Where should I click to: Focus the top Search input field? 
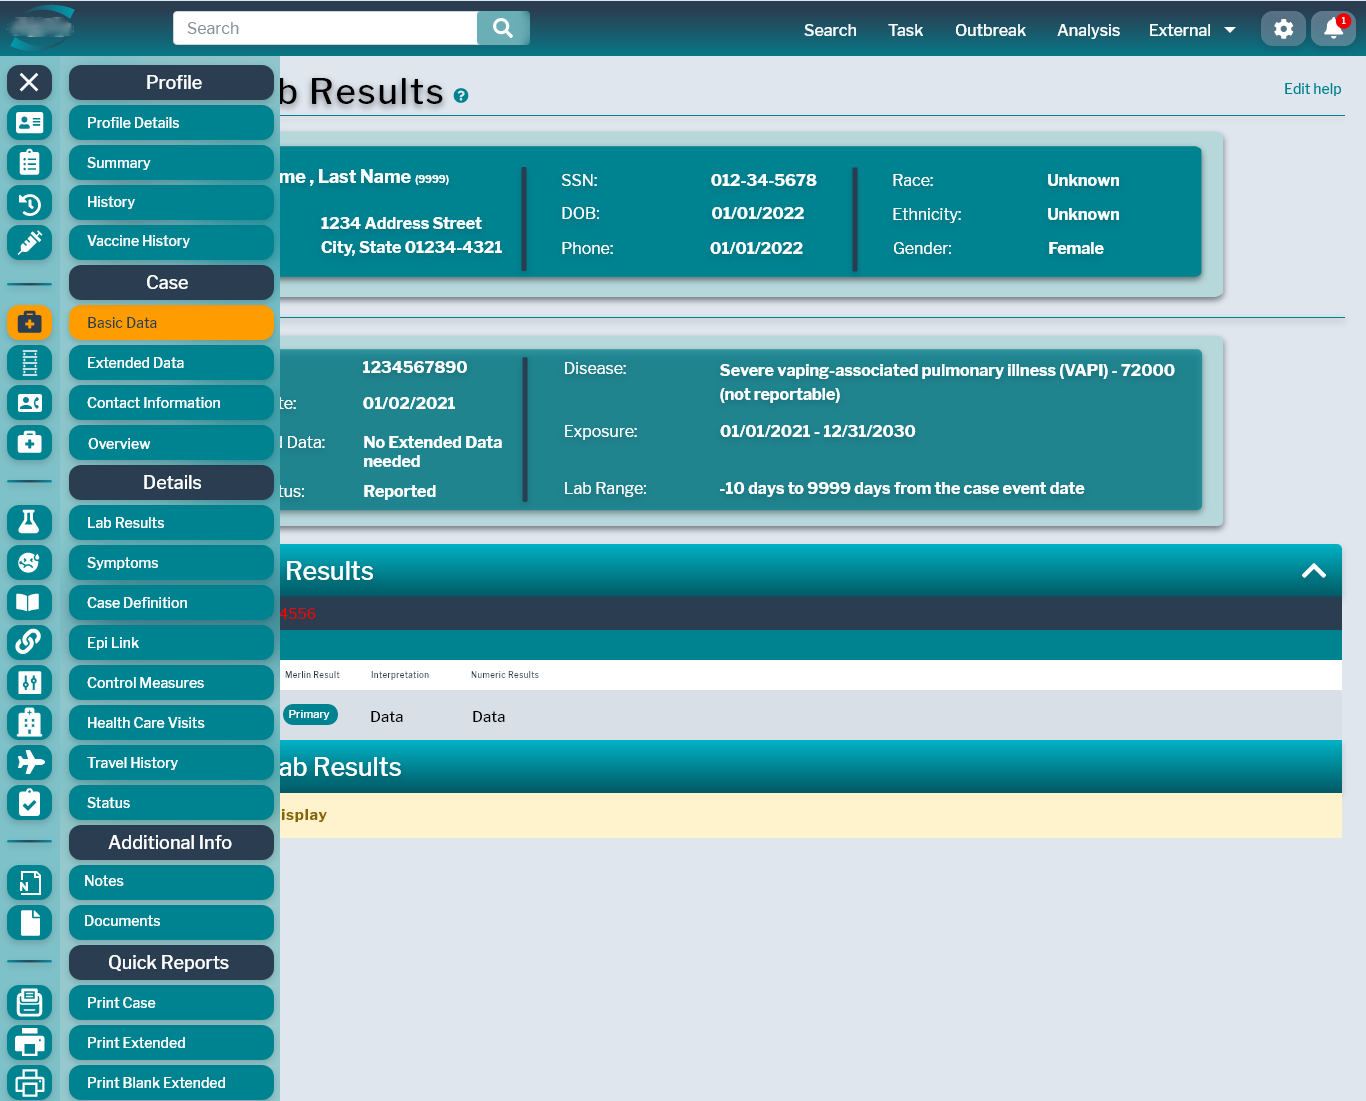(x=325, y=28)
